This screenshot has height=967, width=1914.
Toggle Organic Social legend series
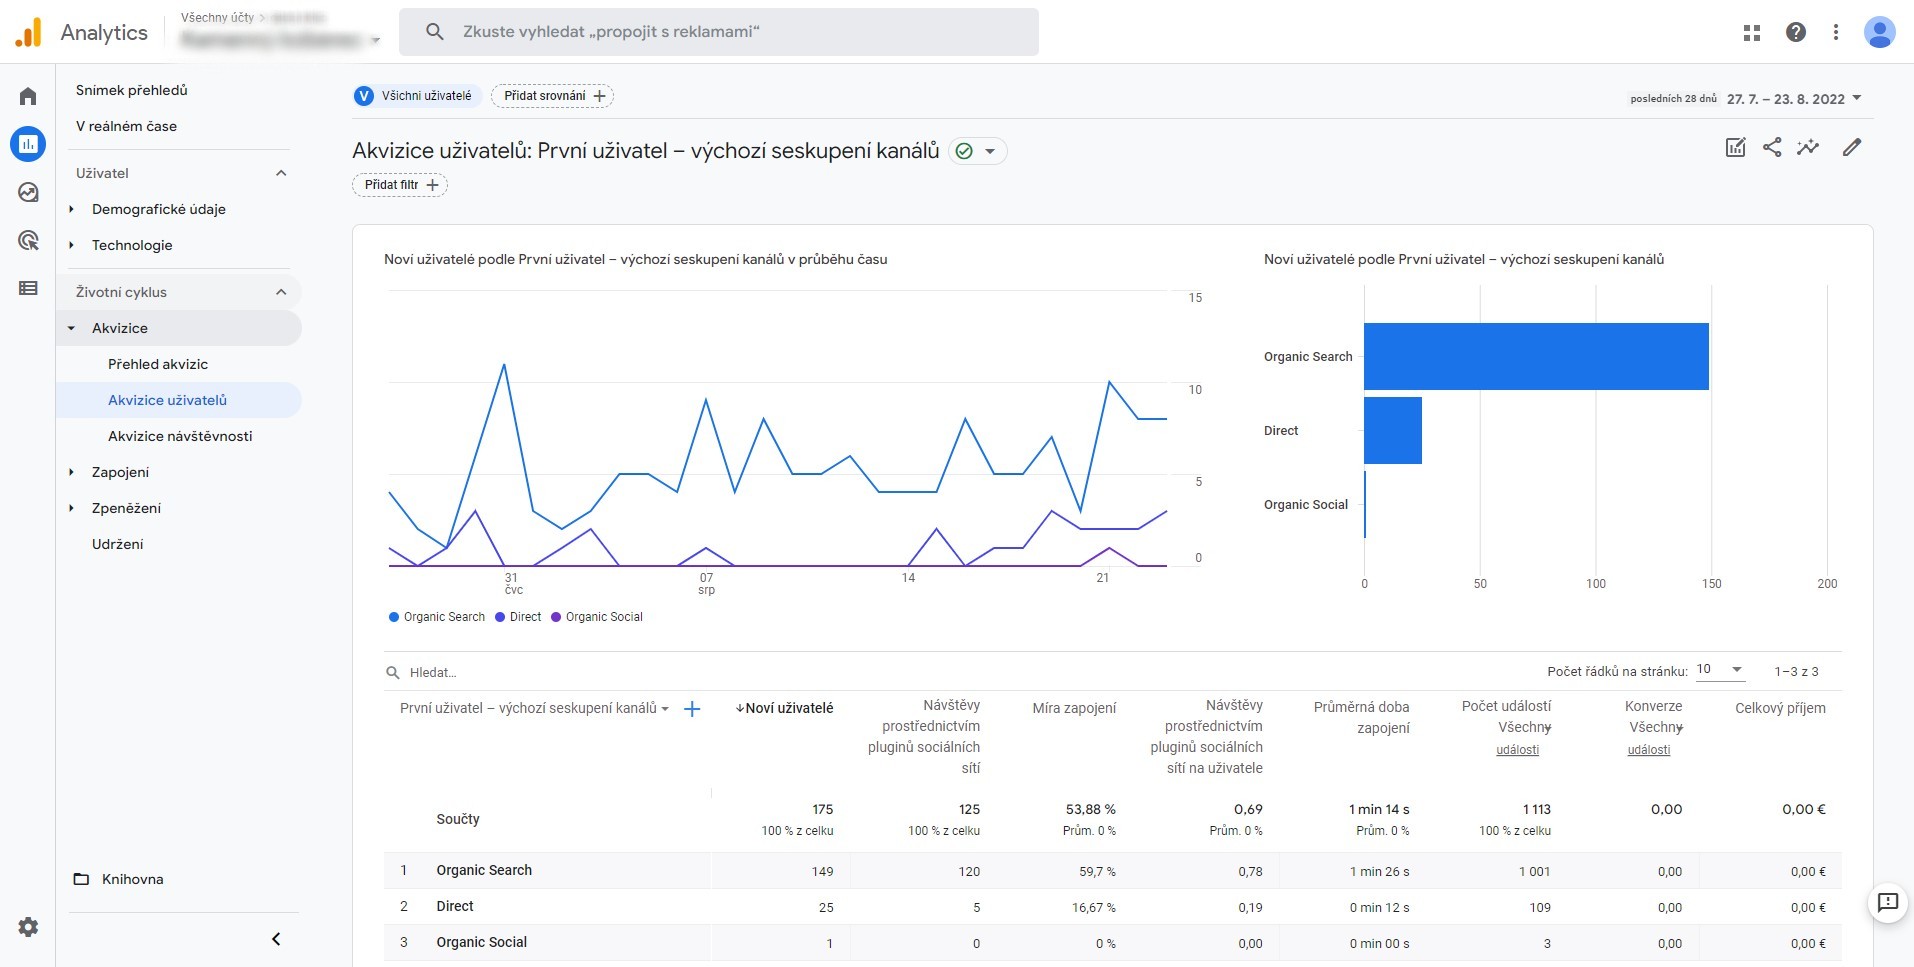(596, 617)
